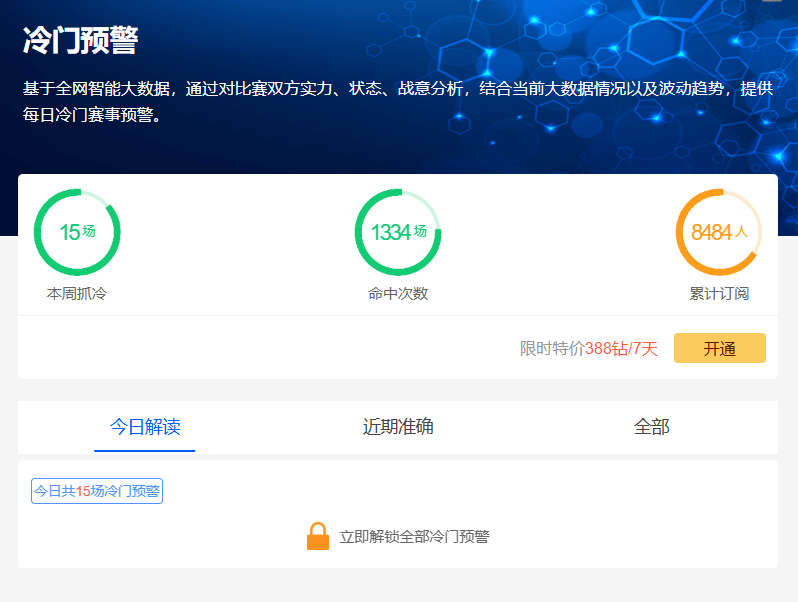Select the 全部 tab
Viewport: 798px width, 602px height.
[651, 427]
